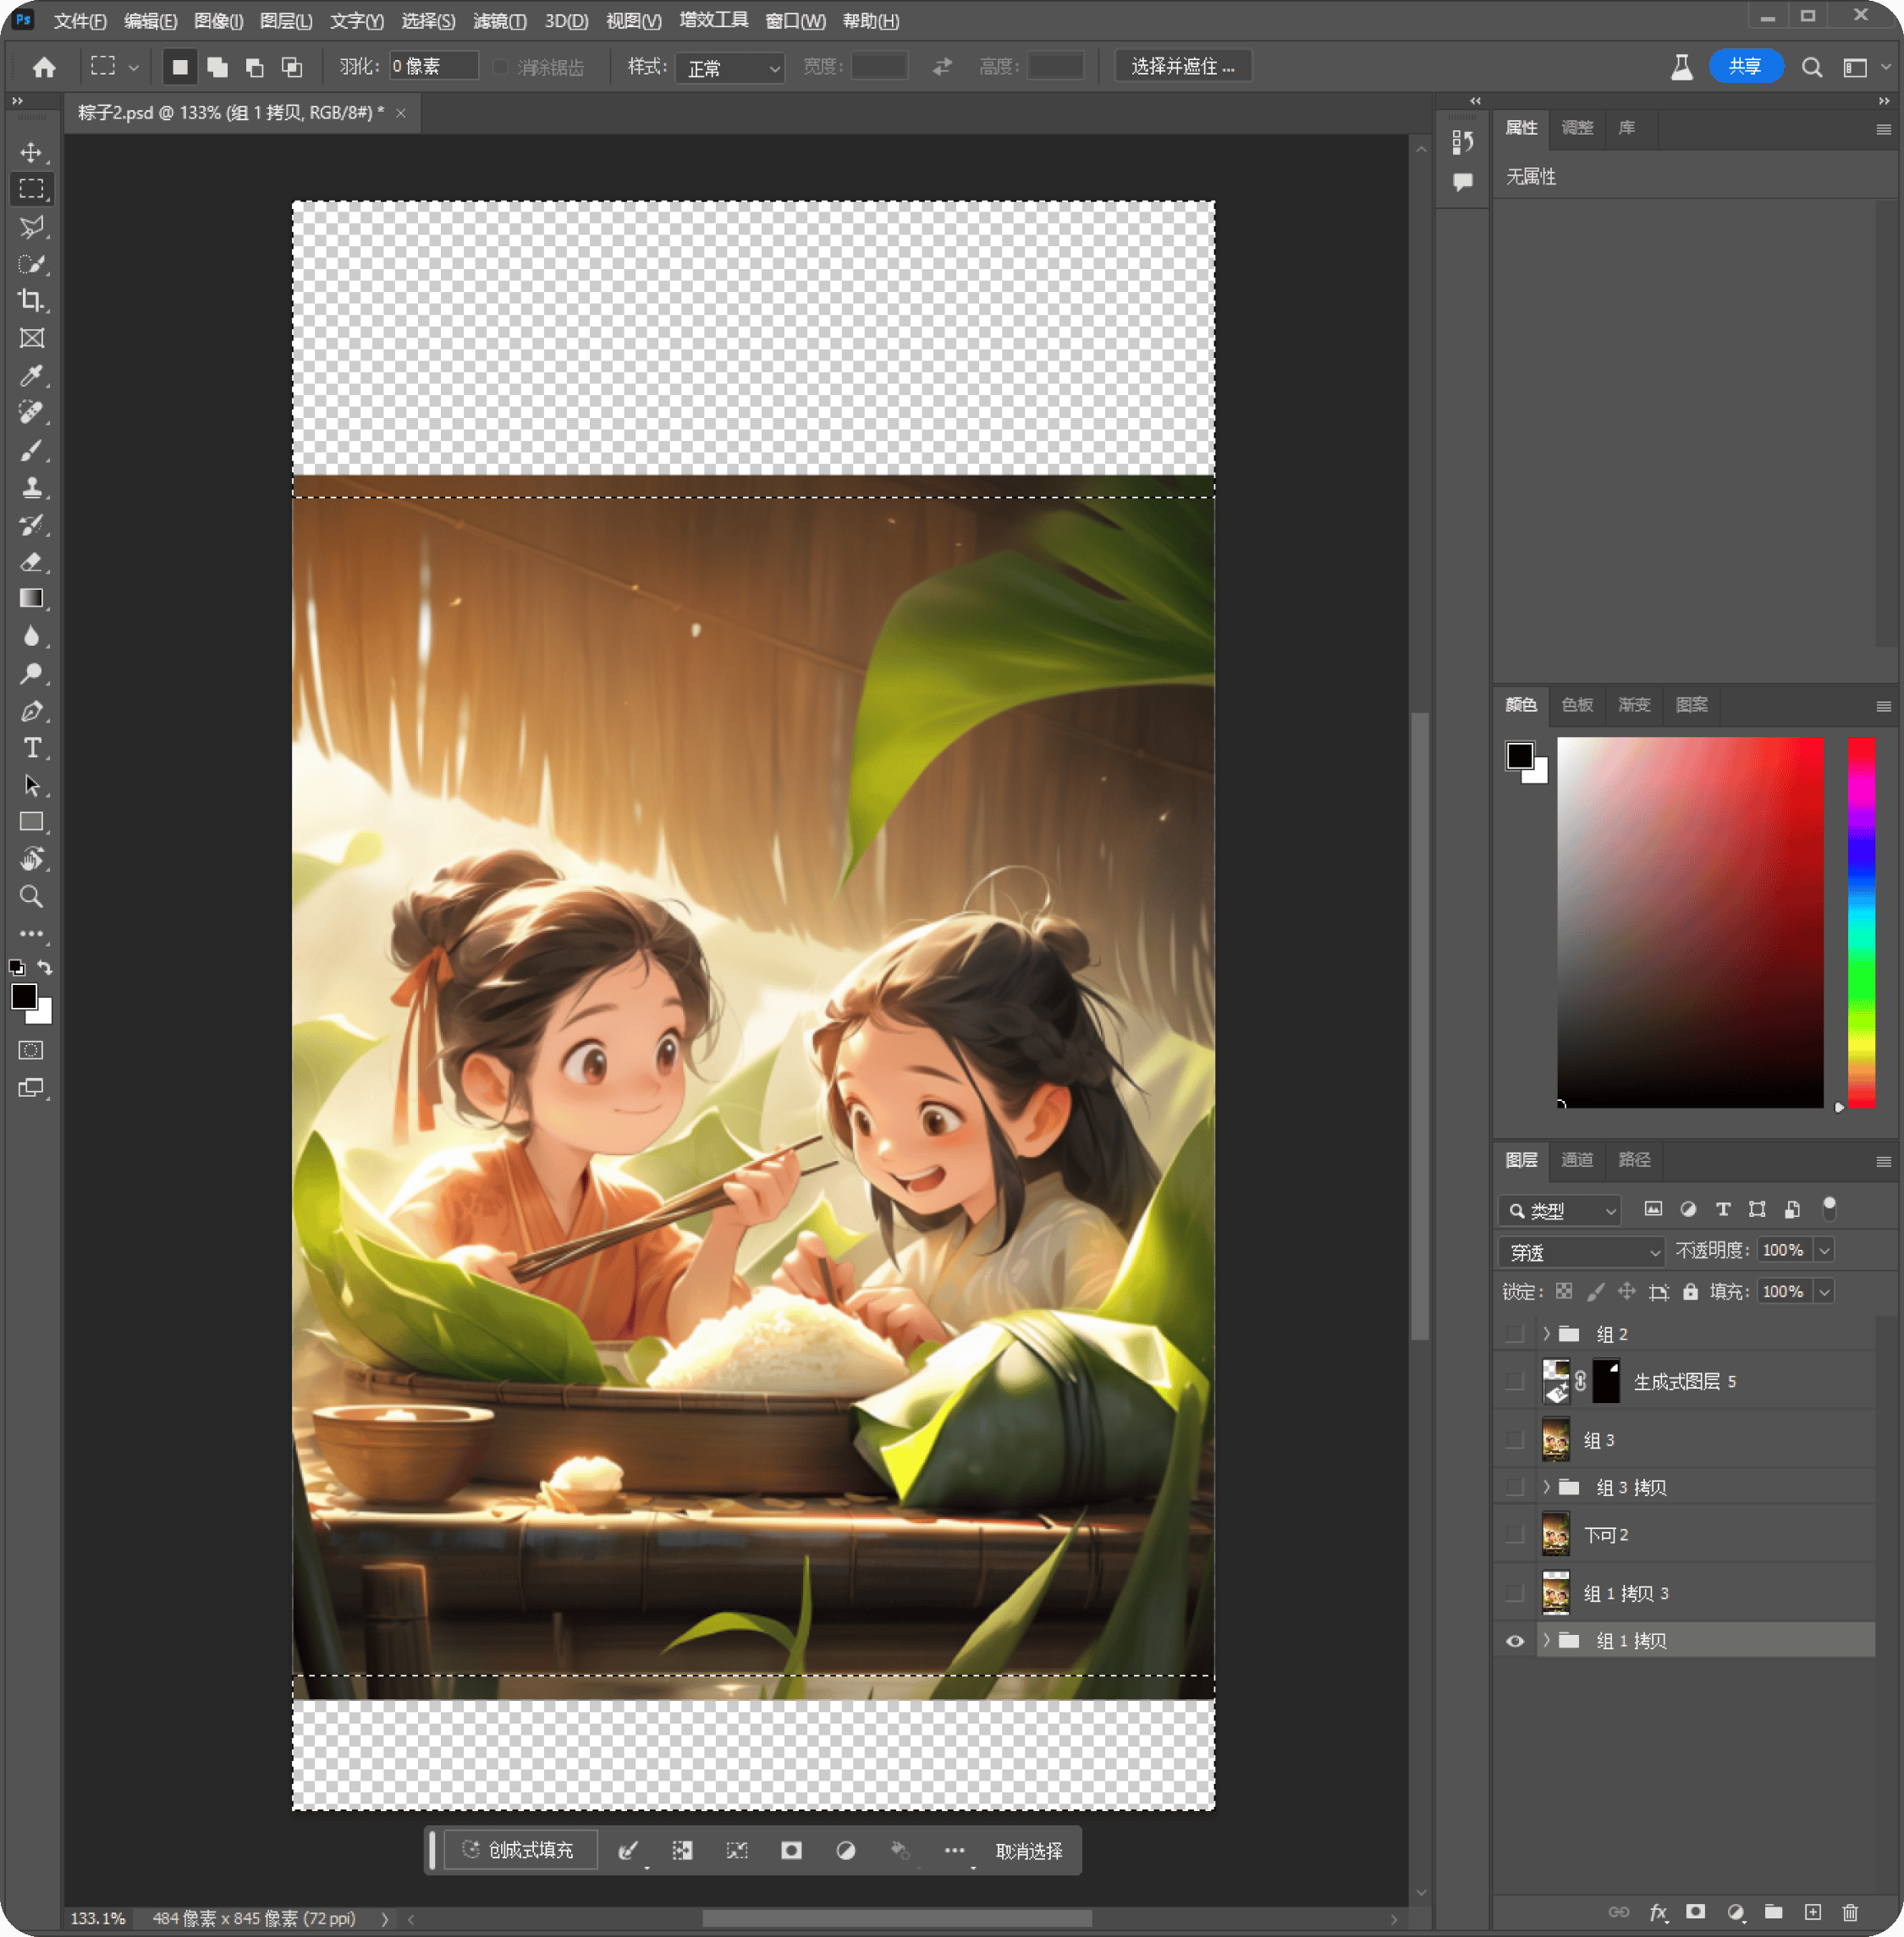Hide the 组 1 拷贝 layer

pyautogui.click(x=1515, y=1641)
